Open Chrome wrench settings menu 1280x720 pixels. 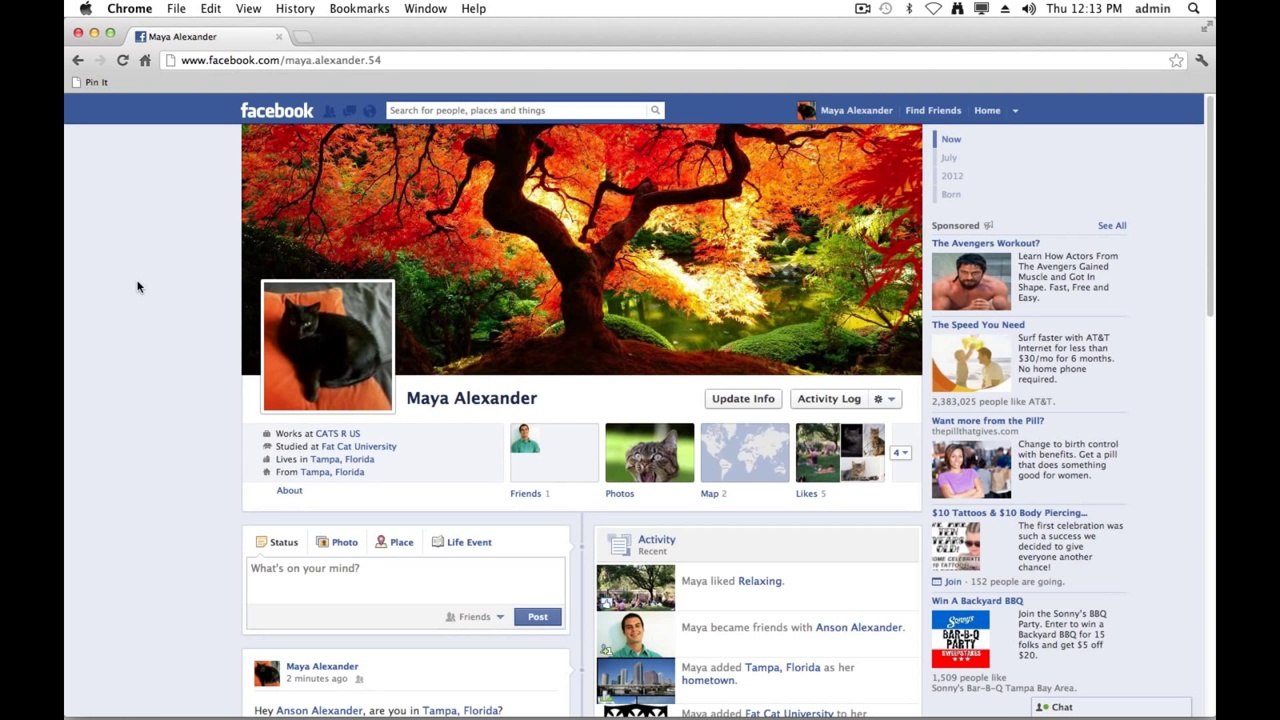coord(1201,60)
